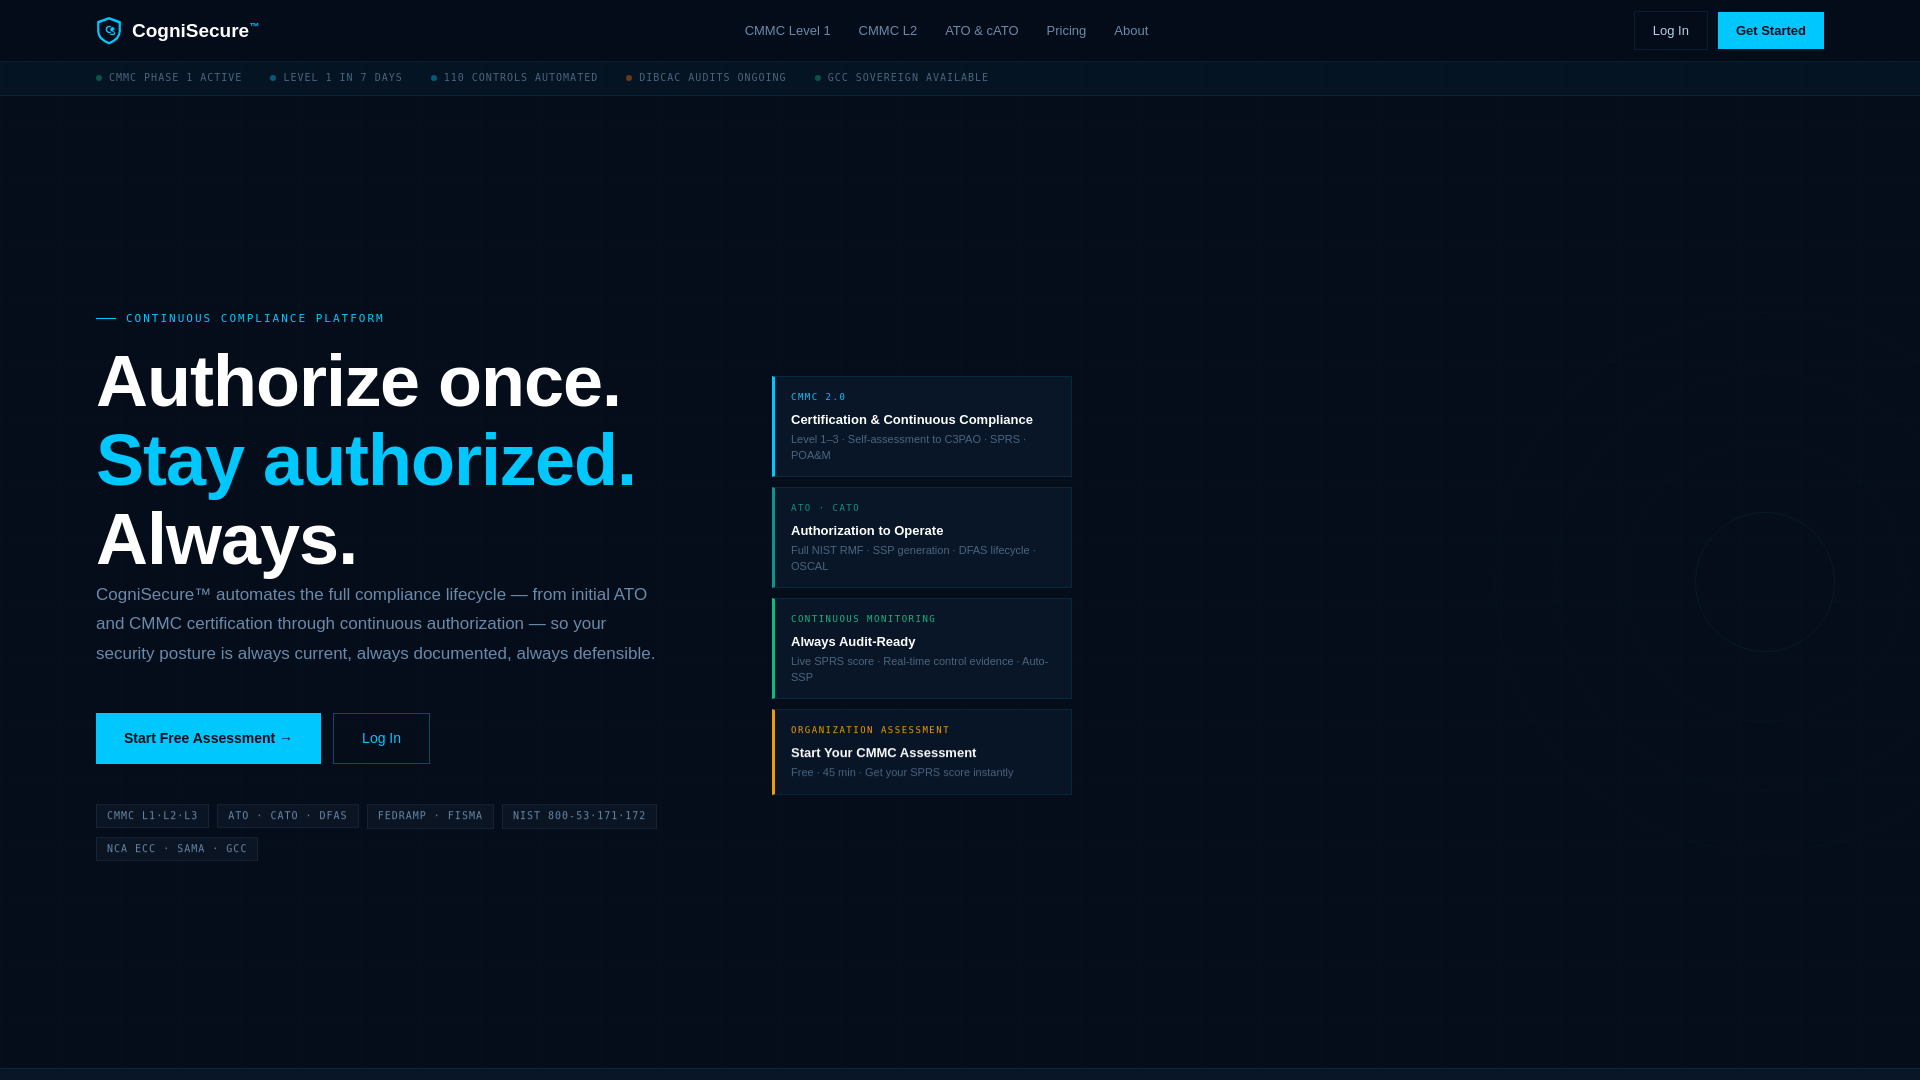Click the hero Log In button
Viewport: 1920px width, 1080px height.
[381, 738]
